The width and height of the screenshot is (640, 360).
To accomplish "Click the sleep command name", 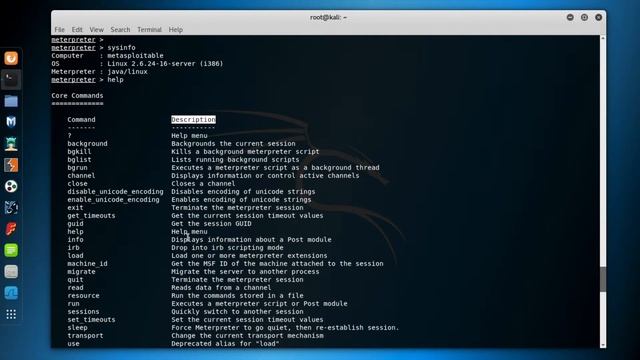I will click(77, 328).
